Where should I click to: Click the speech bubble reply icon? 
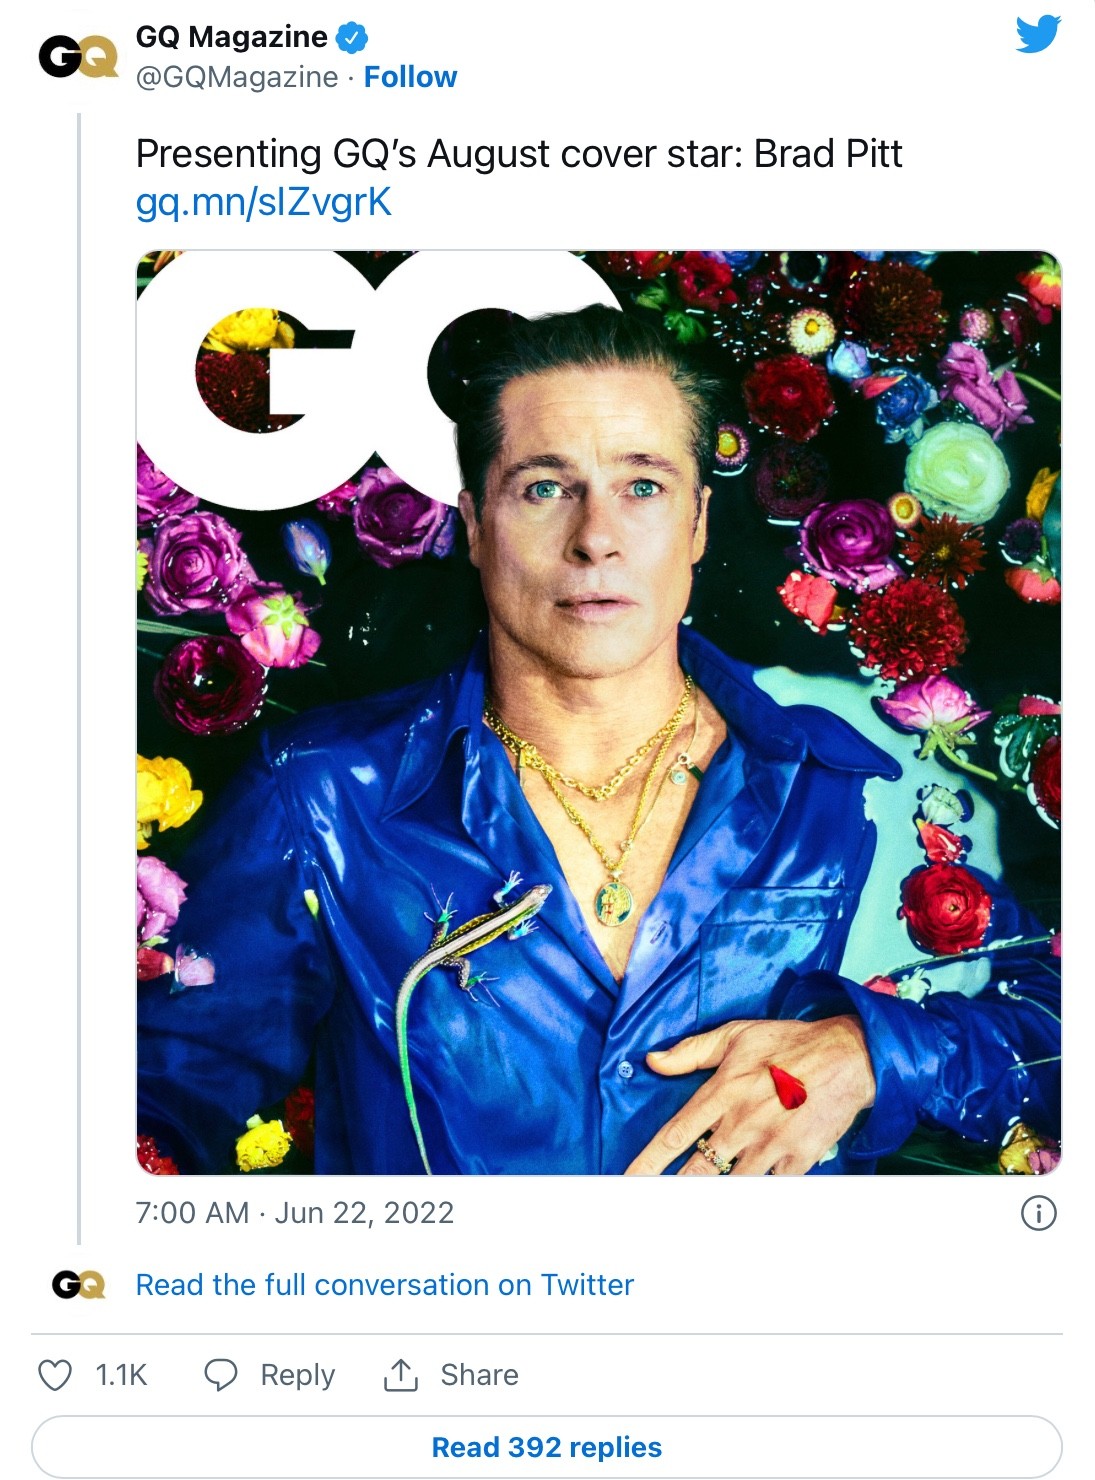point(220,1375)
